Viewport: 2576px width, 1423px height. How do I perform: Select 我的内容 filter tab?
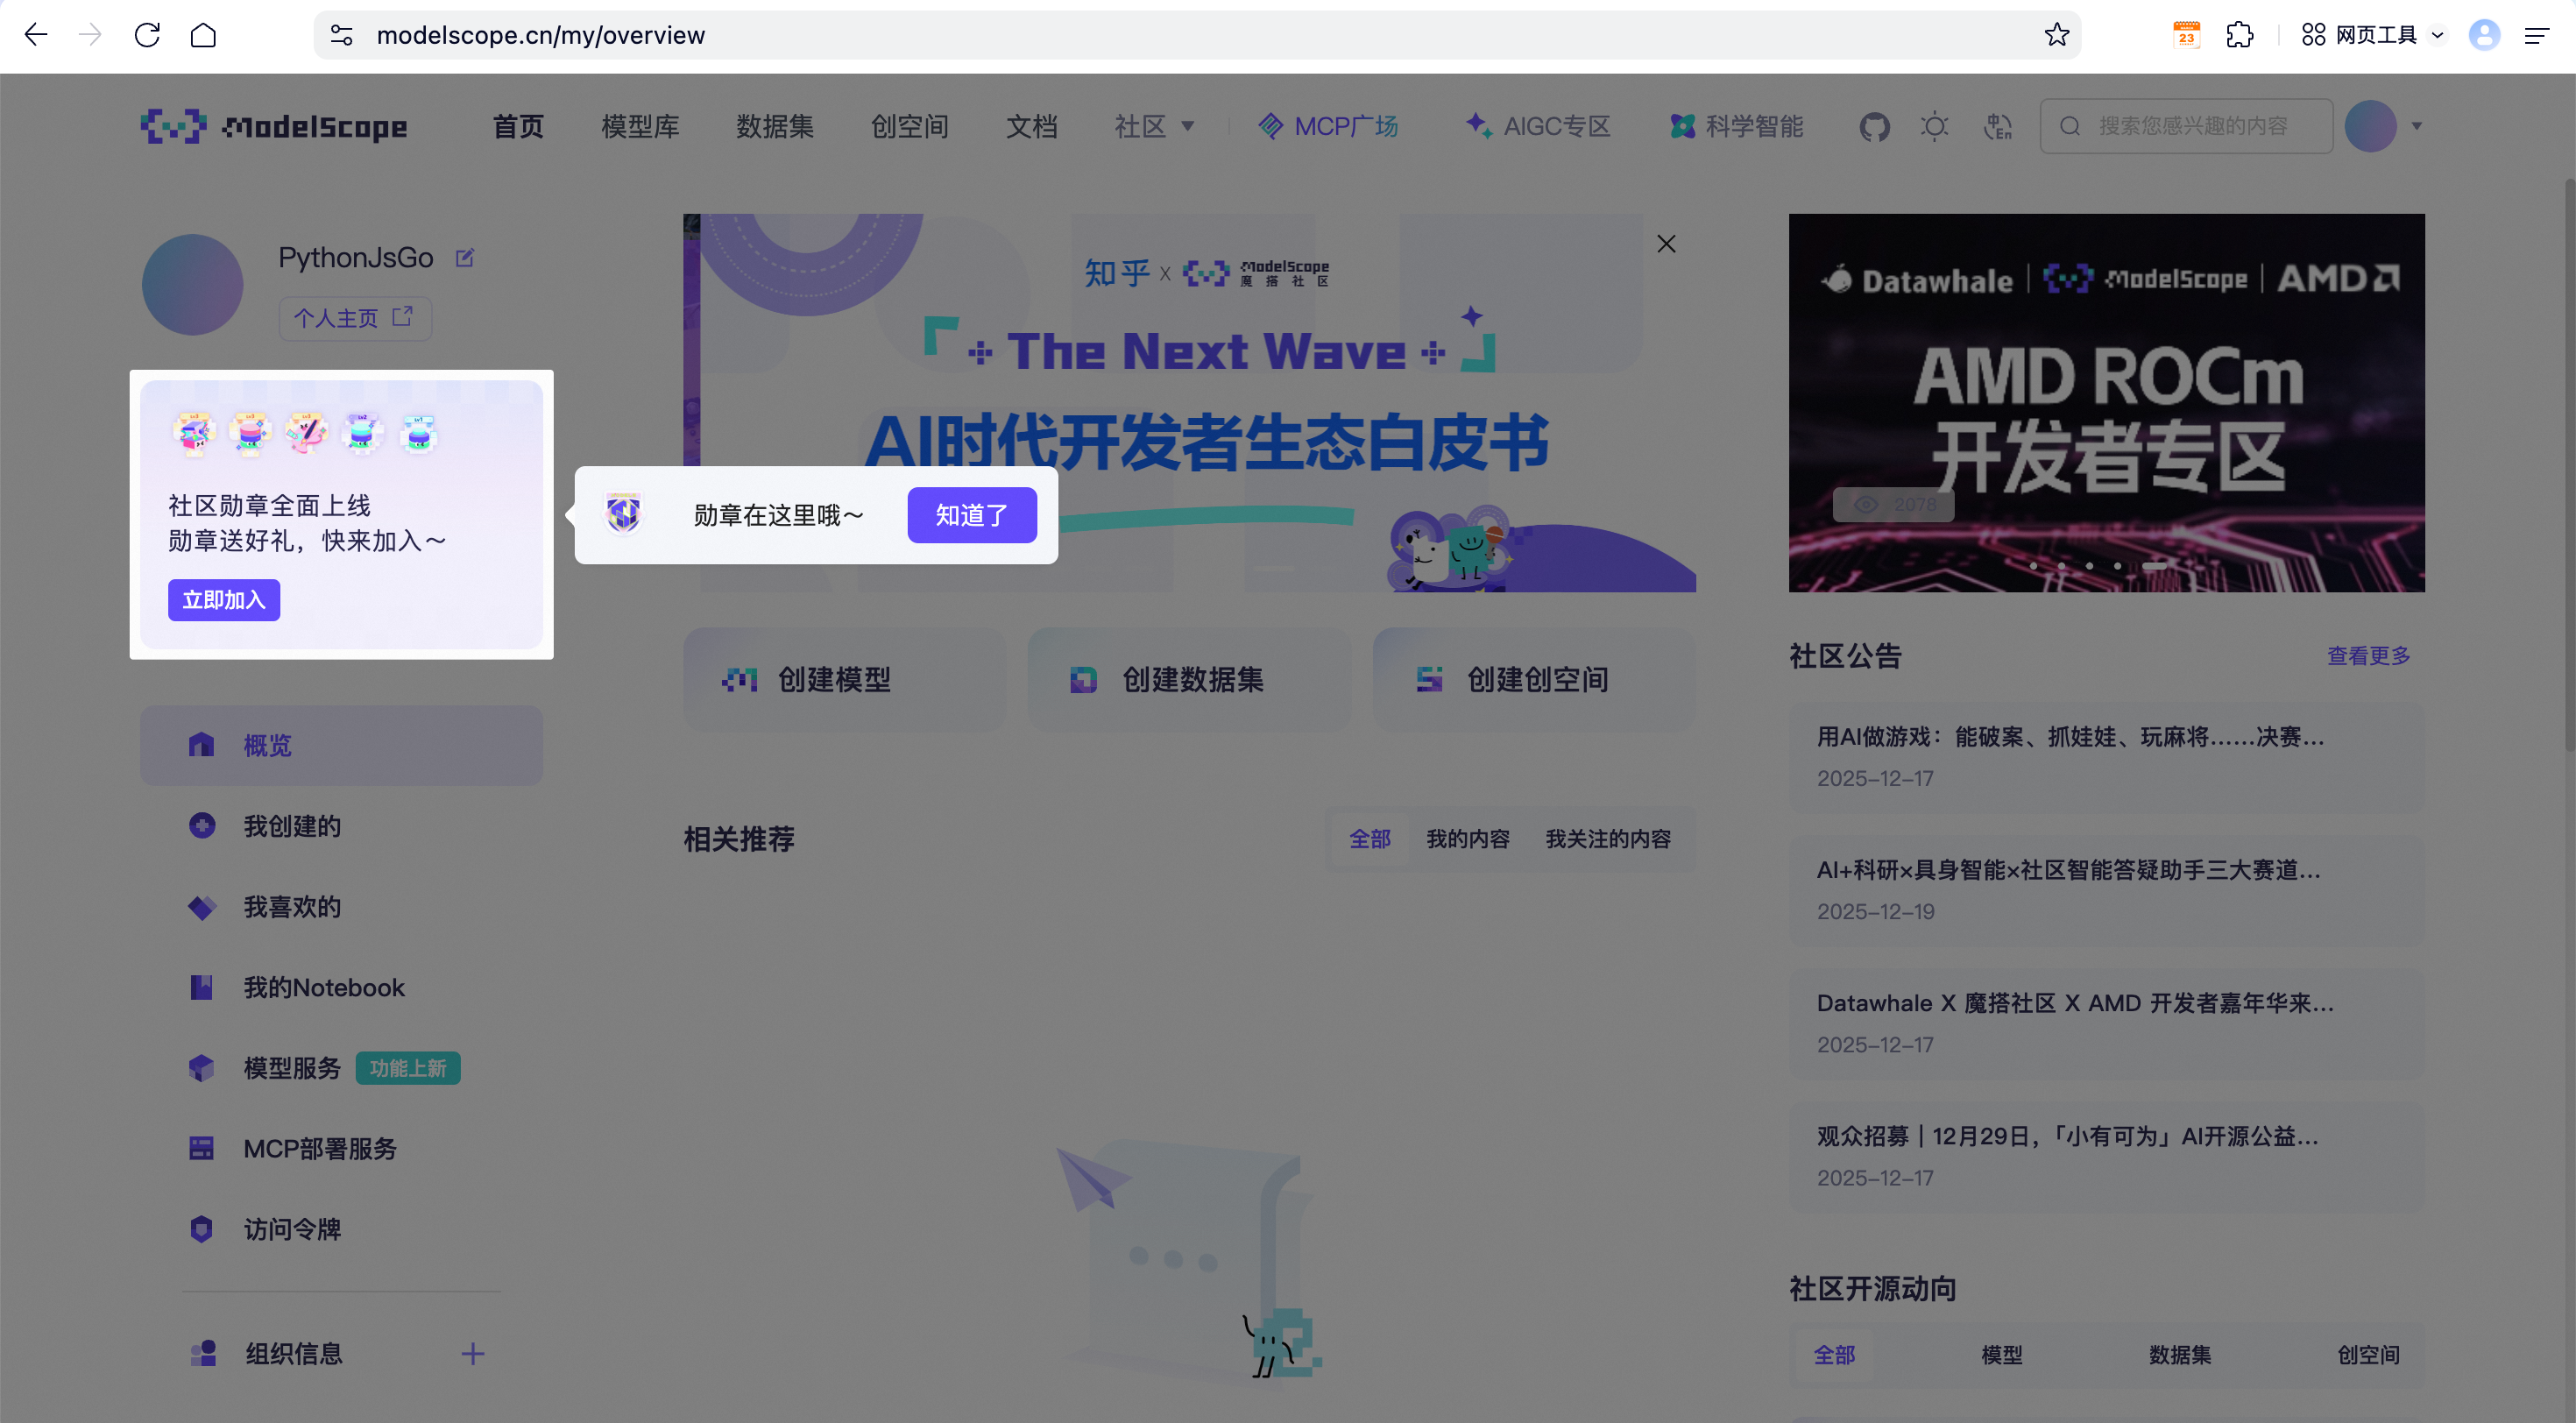pos(1467,839)
